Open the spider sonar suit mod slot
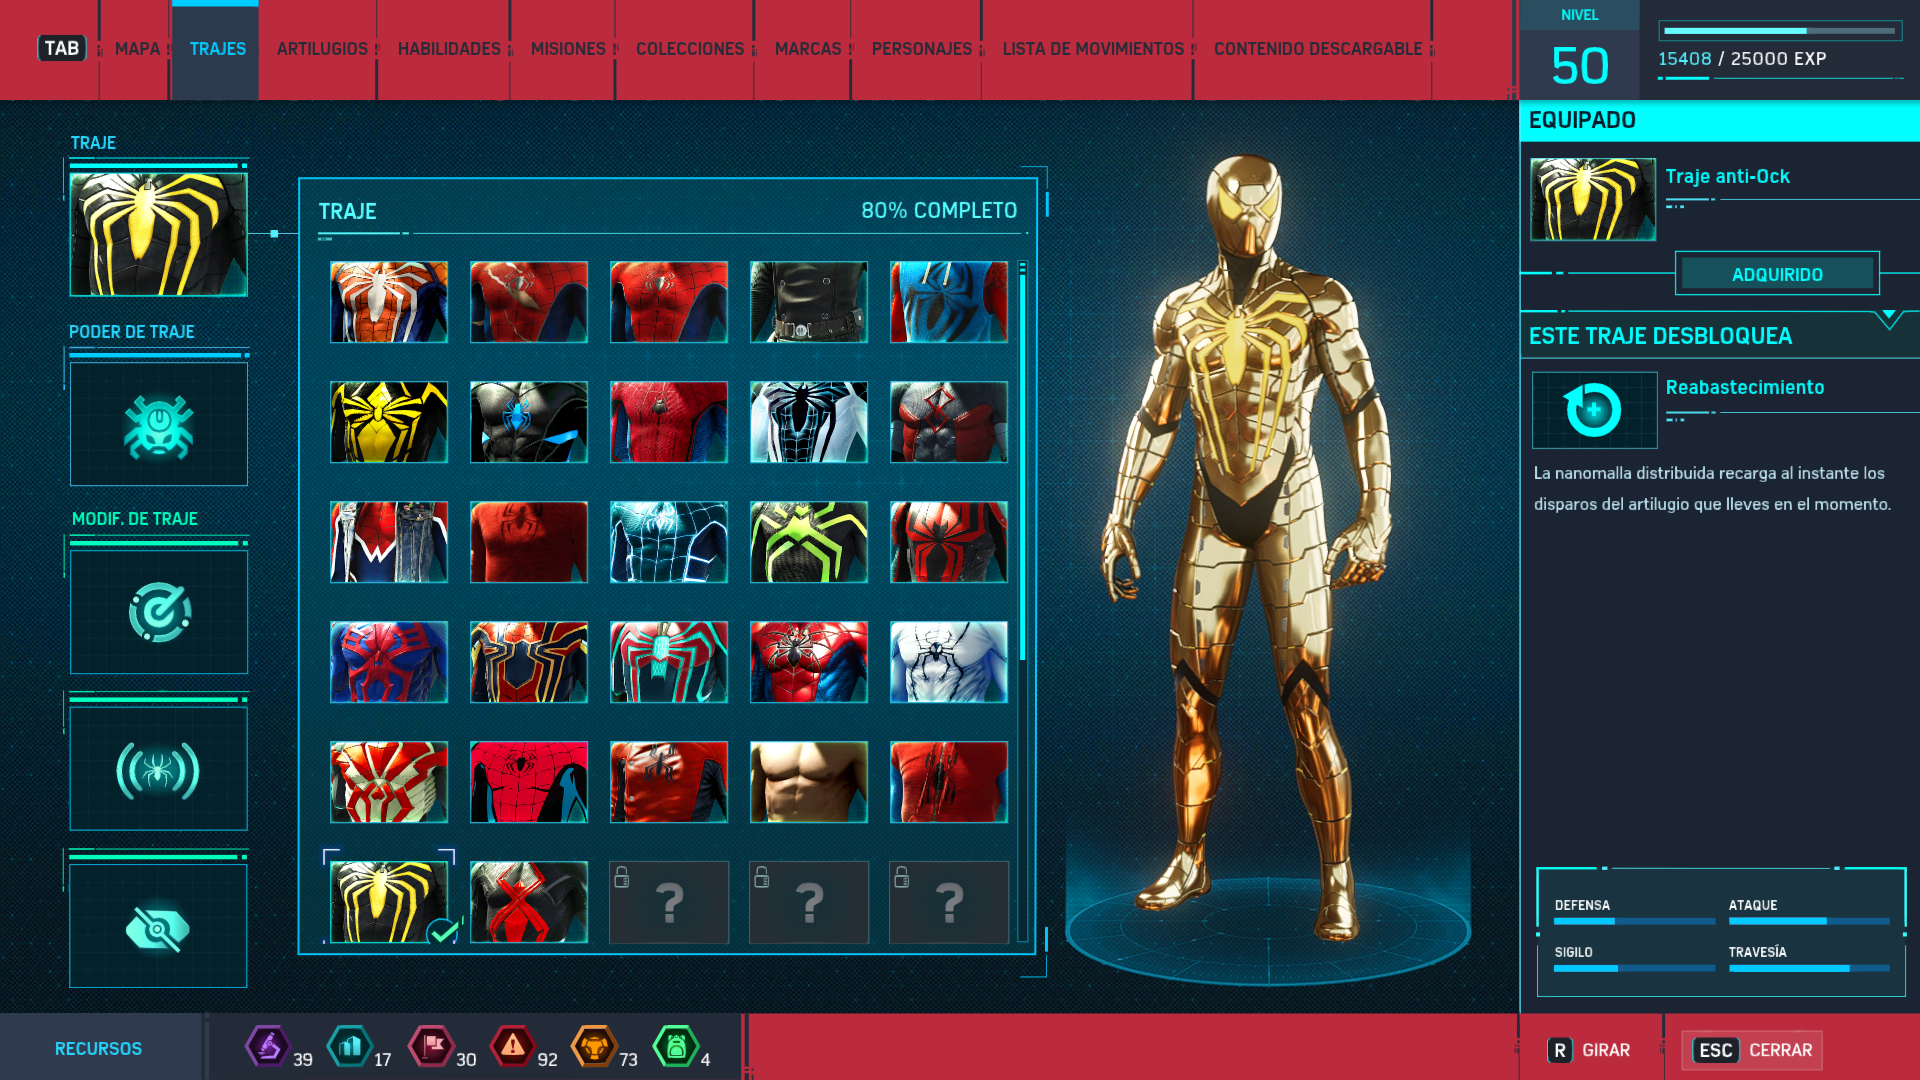1920x1080 pixels. pos(158,769)
